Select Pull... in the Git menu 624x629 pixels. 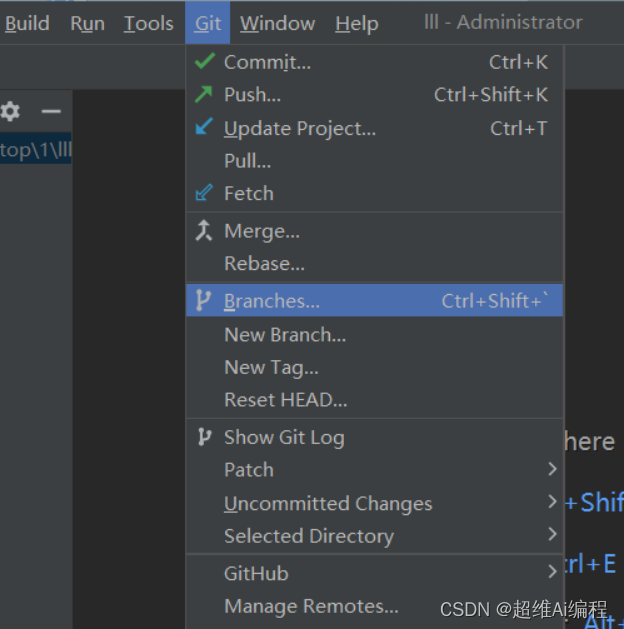click(375, 161)
